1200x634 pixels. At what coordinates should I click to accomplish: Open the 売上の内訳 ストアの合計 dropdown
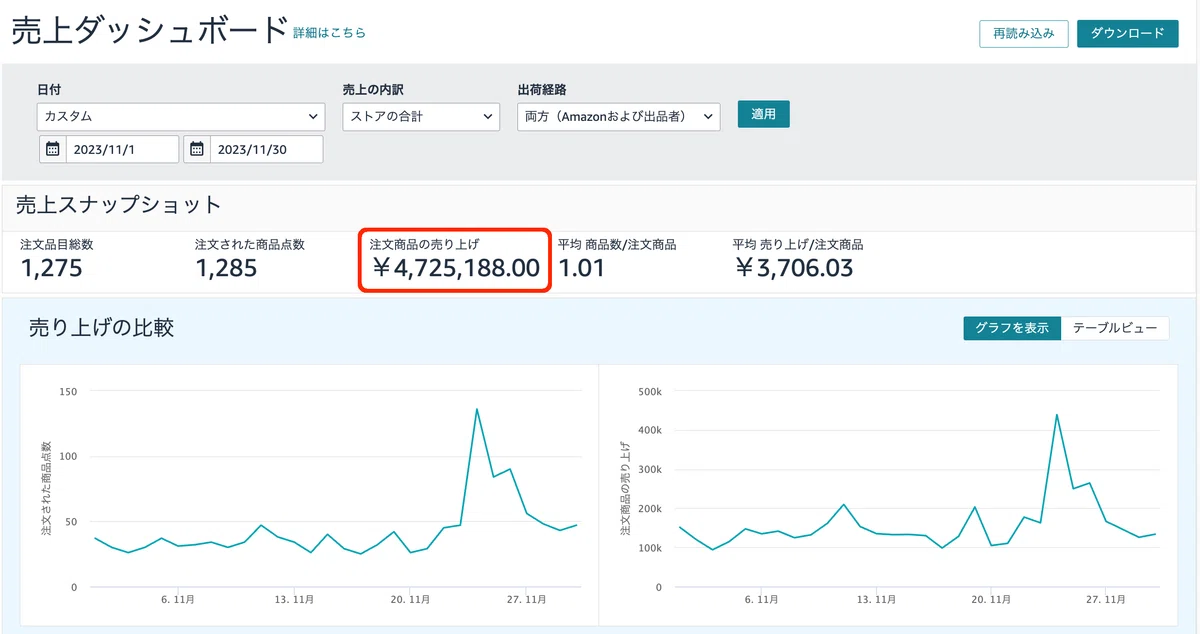tap(420, 116)
